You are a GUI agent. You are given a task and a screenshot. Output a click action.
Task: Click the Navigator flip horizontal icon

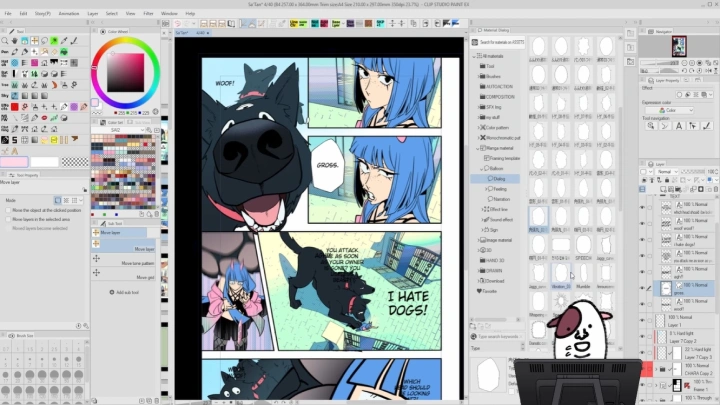(708, 71)
